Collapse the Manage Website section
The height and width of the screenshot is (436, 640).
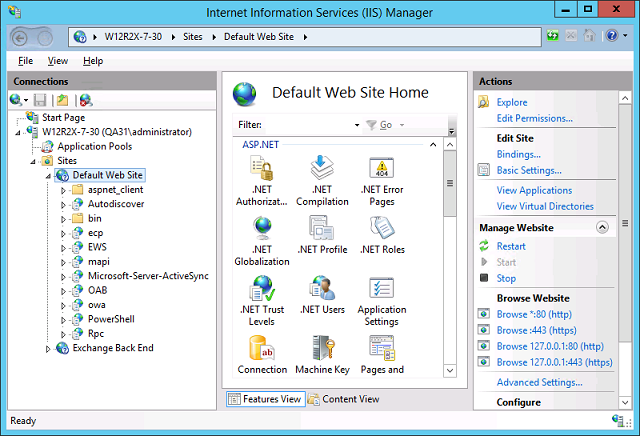point(602,228)
